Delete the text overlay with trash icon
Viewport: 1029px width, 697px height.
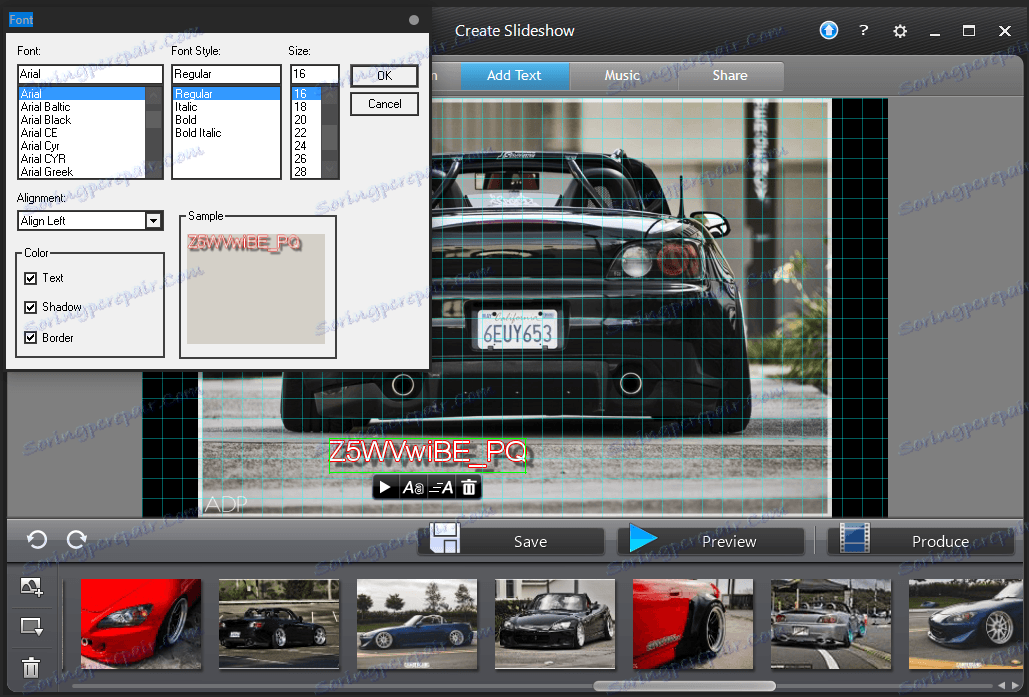(x=468, y=488)
